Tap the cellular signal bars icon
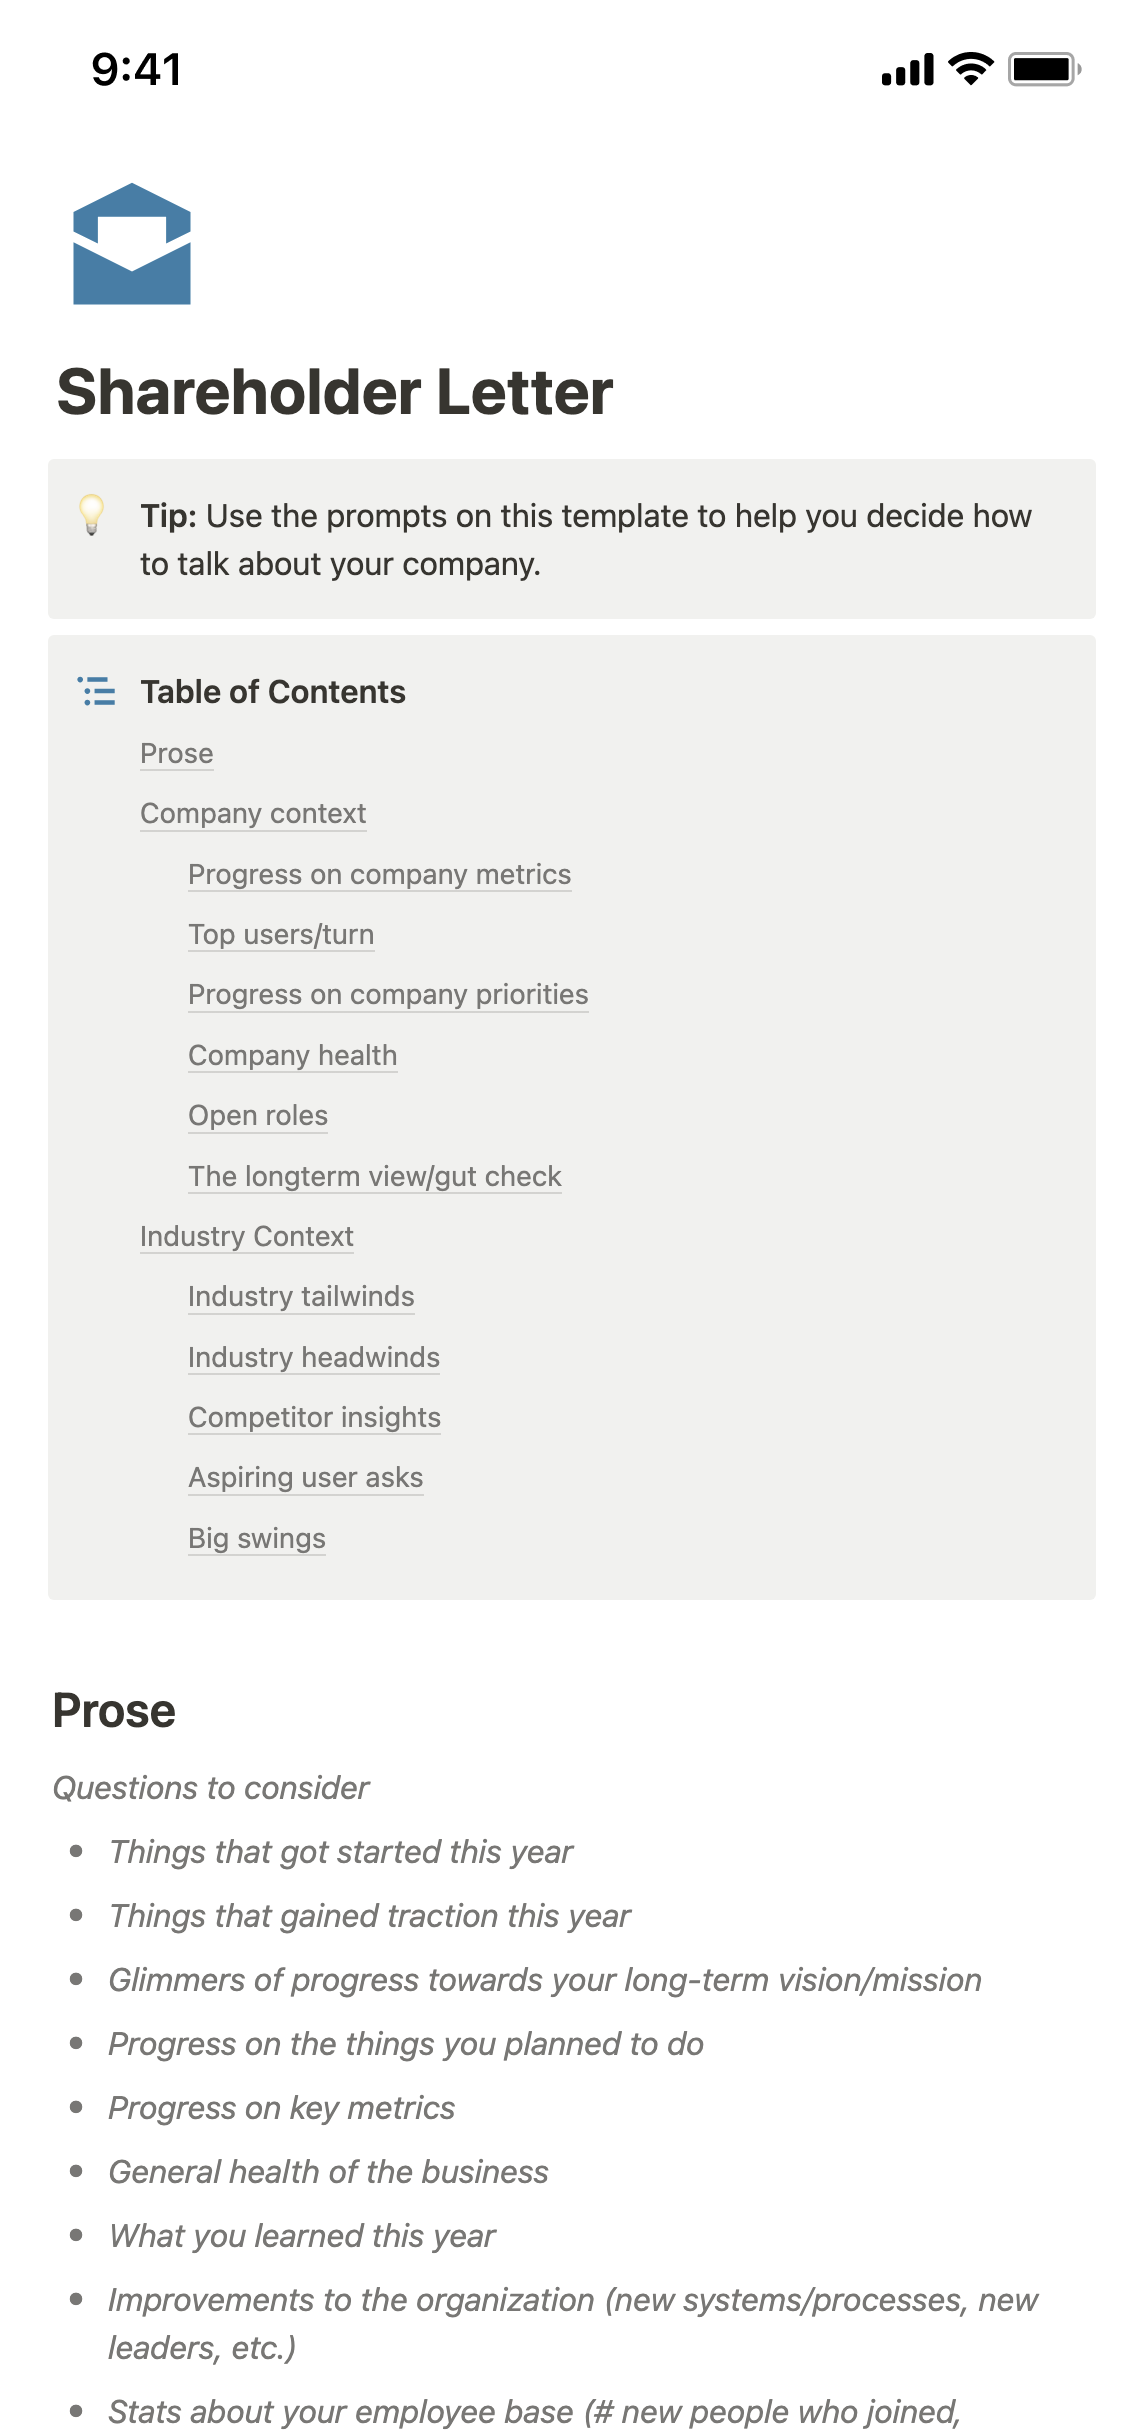Viewport: 1125px width, 2436px height. [907, 70]
